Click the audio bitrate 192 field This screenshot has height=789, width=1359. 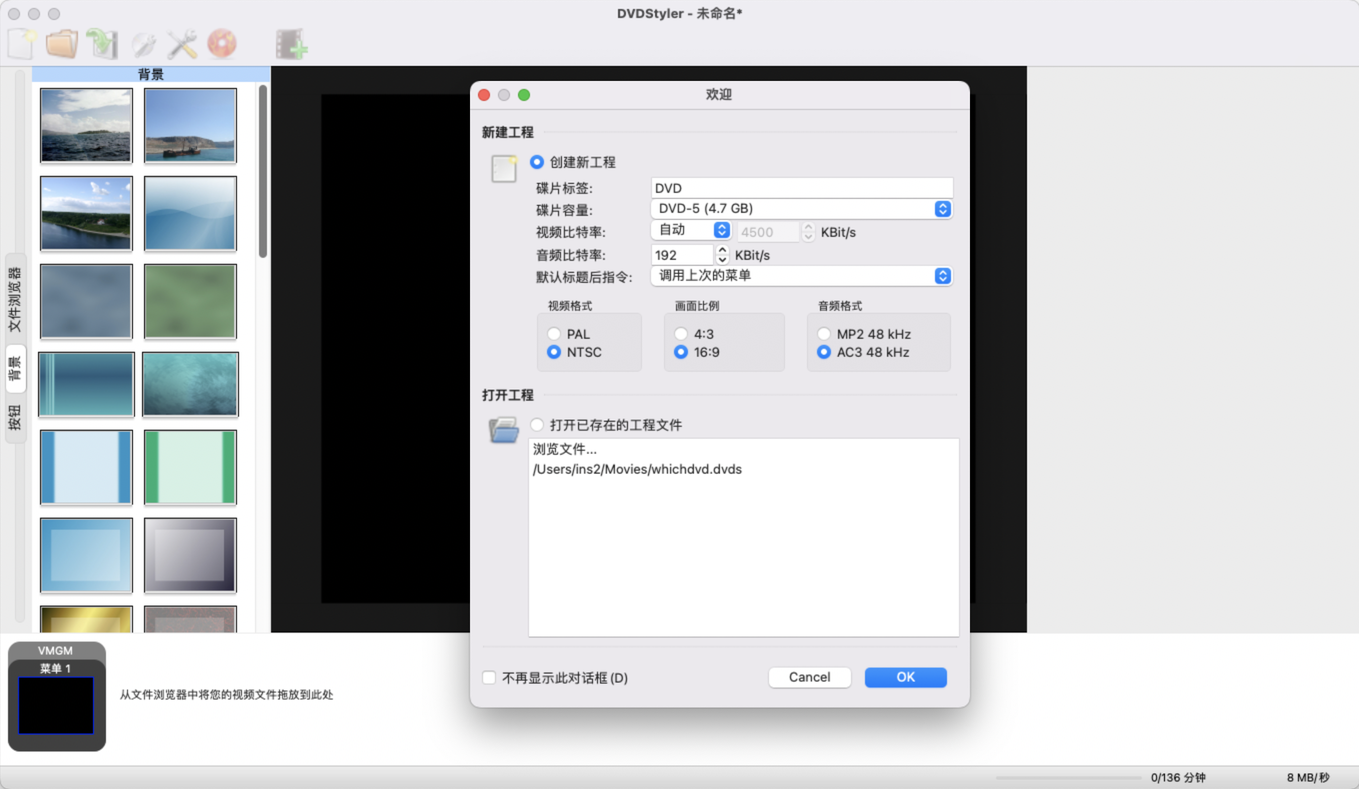click(x=683, y=255)
